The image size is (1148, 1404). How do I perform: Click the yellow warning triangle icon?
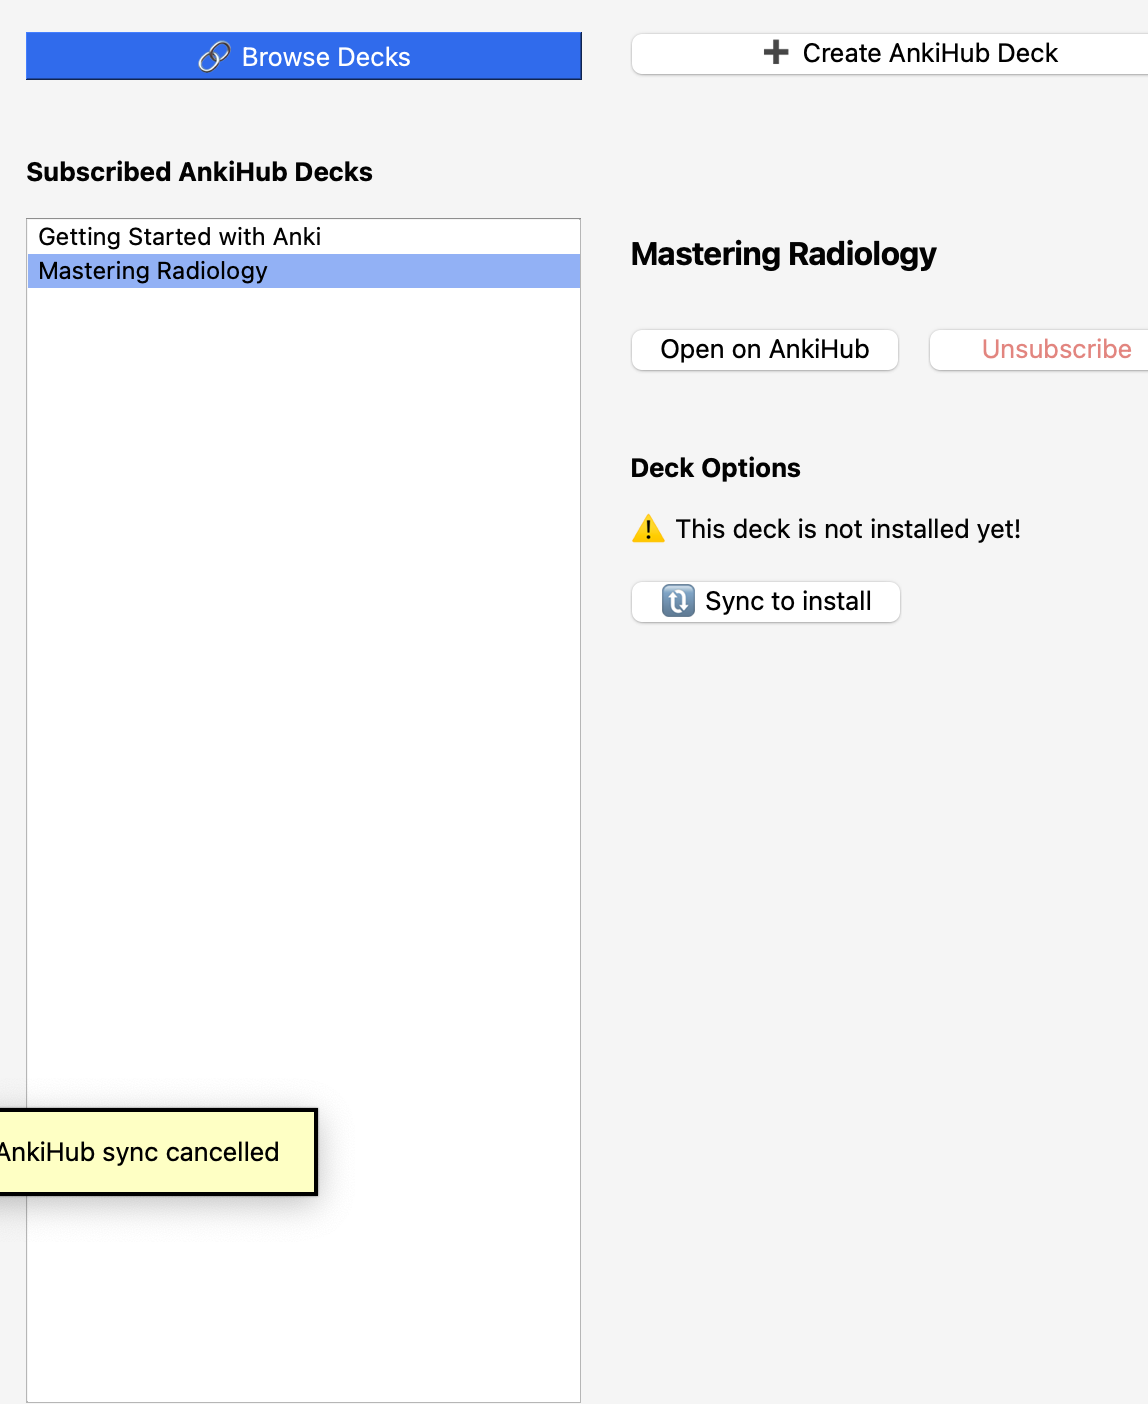[648, 528]
